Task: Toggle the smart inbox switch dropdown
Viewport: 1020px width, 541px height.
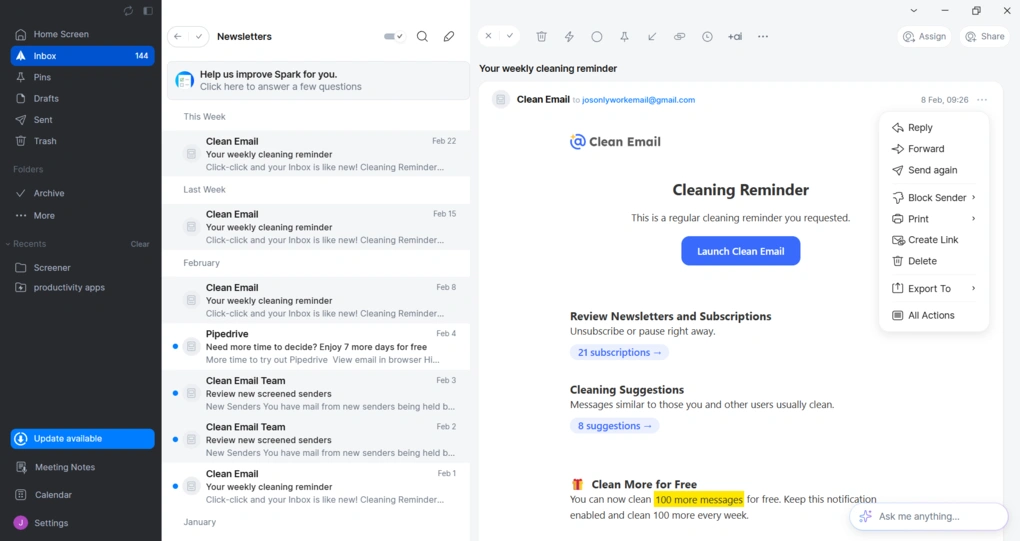Action: point(394,36)
